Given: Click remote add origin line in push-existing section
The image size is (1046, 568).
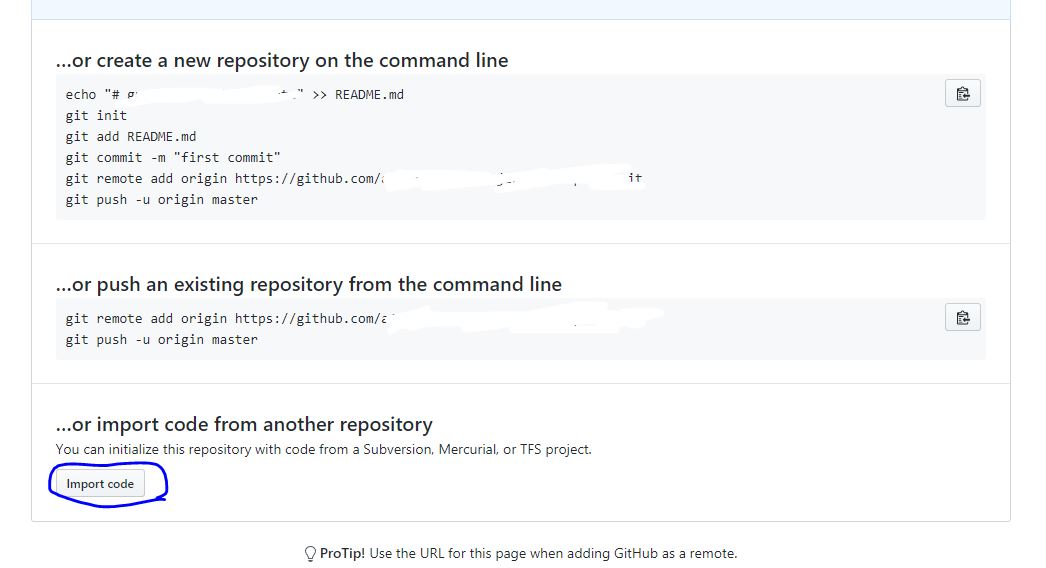Looking at the screenshot, I should pos(360,319).
